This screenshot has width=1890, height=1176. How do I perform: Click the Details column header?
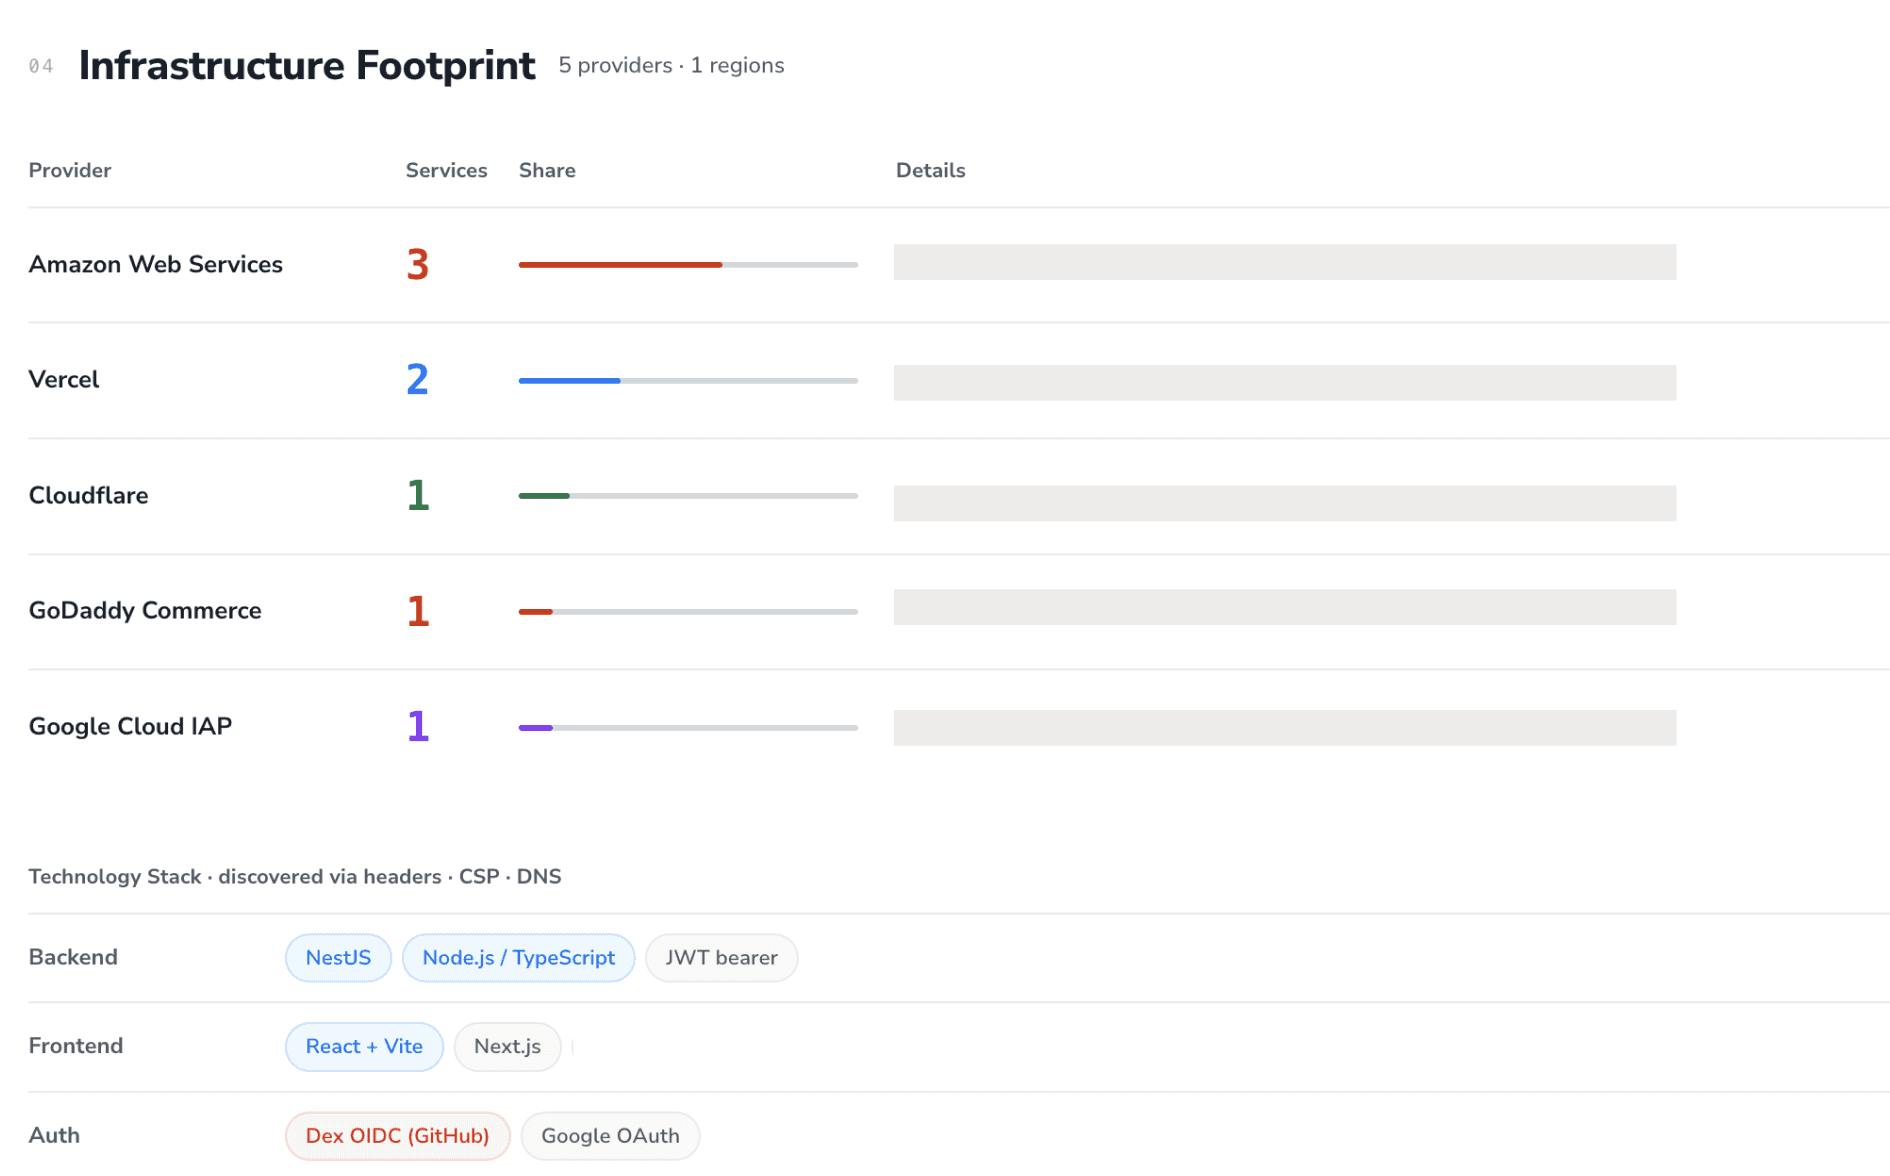pos(930,171)
